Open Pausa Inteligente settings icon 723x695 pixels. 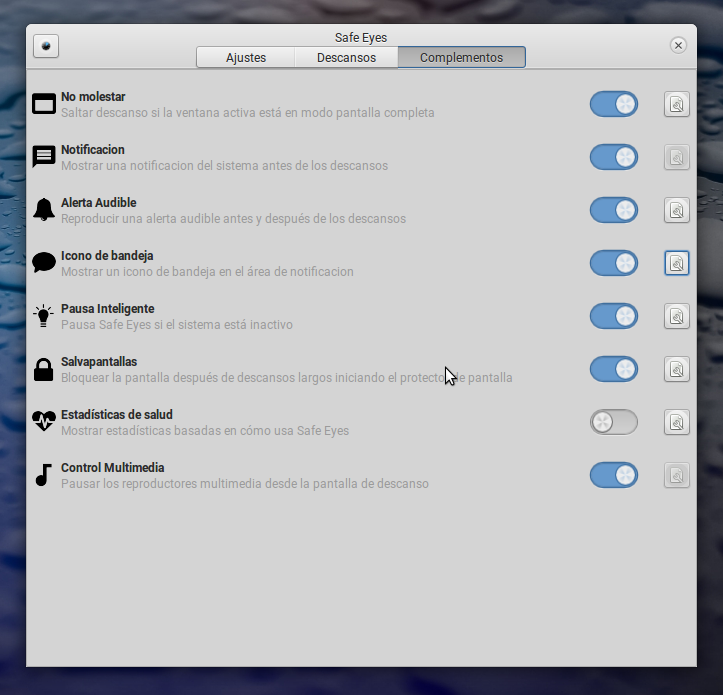677,316
